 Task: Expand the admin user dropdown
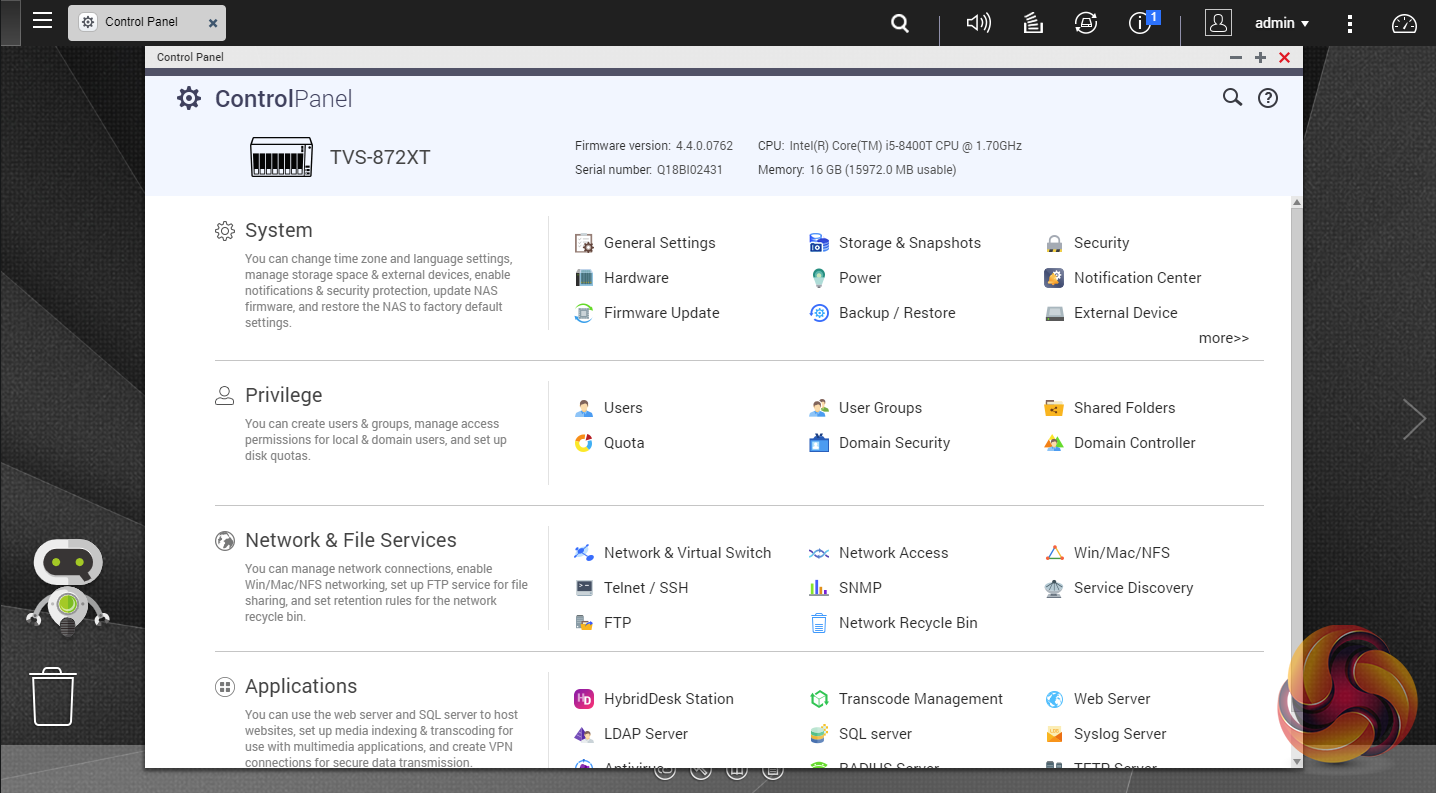[x=1282, y=23]
